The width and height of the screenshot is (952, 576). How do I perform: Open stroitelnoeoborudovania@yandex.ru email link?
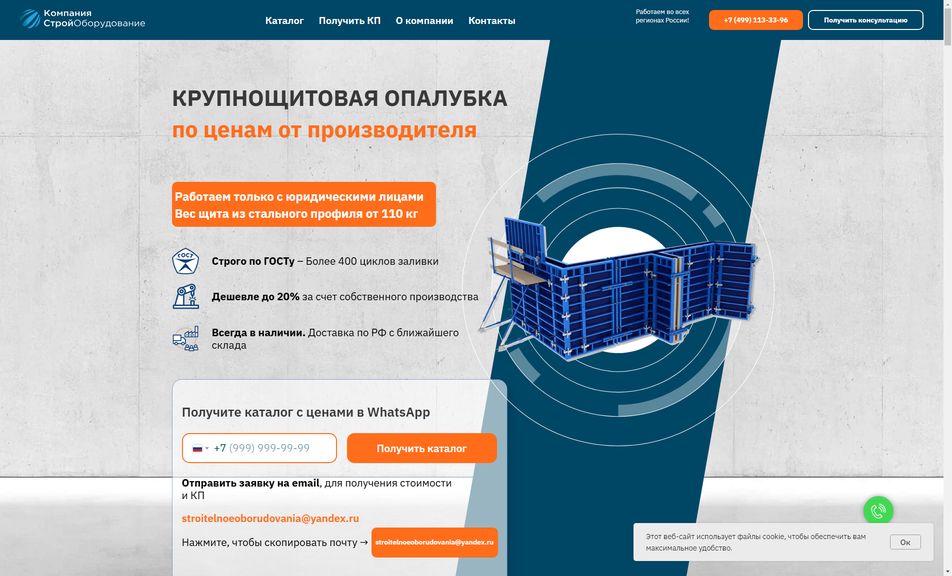coord(270,518)
